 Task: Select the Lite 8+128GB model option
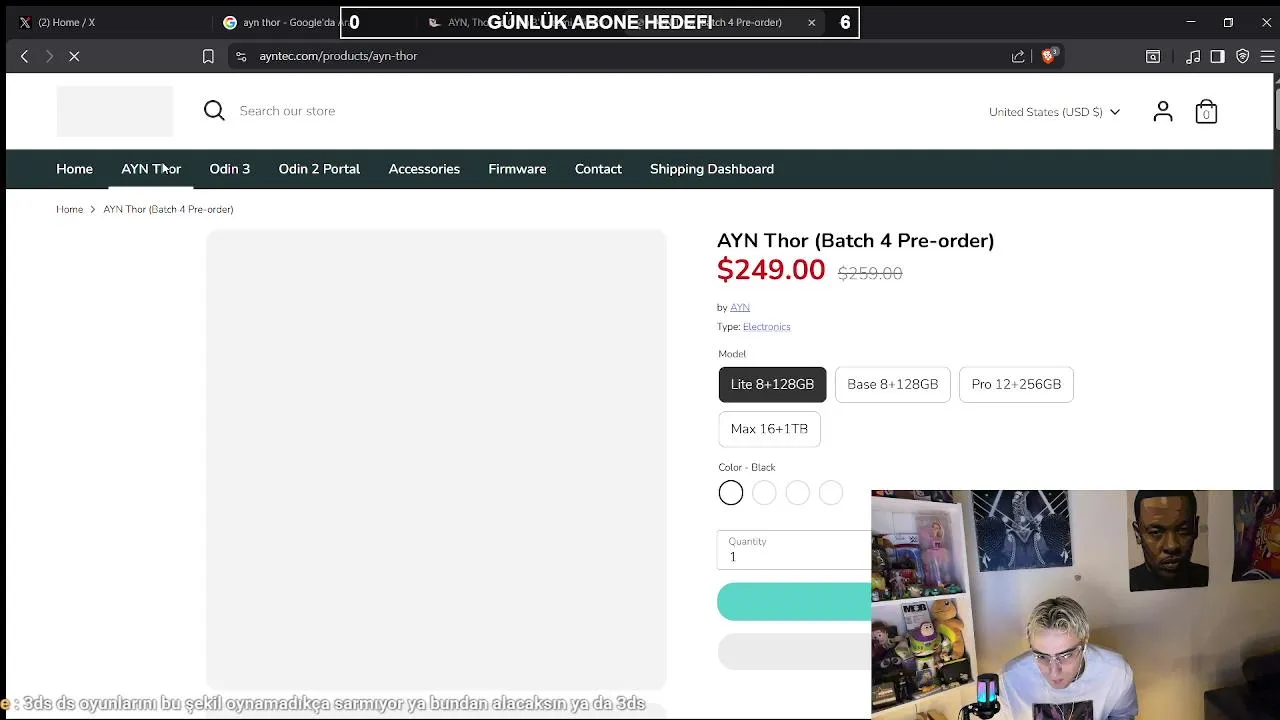coord(772,384)
